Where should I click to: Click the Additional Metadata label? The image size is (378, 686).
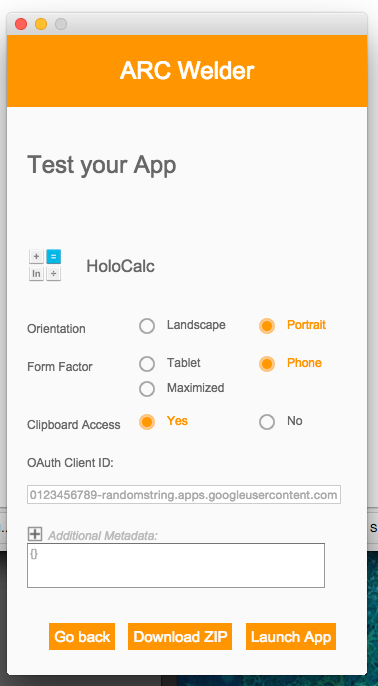point(103,536)
